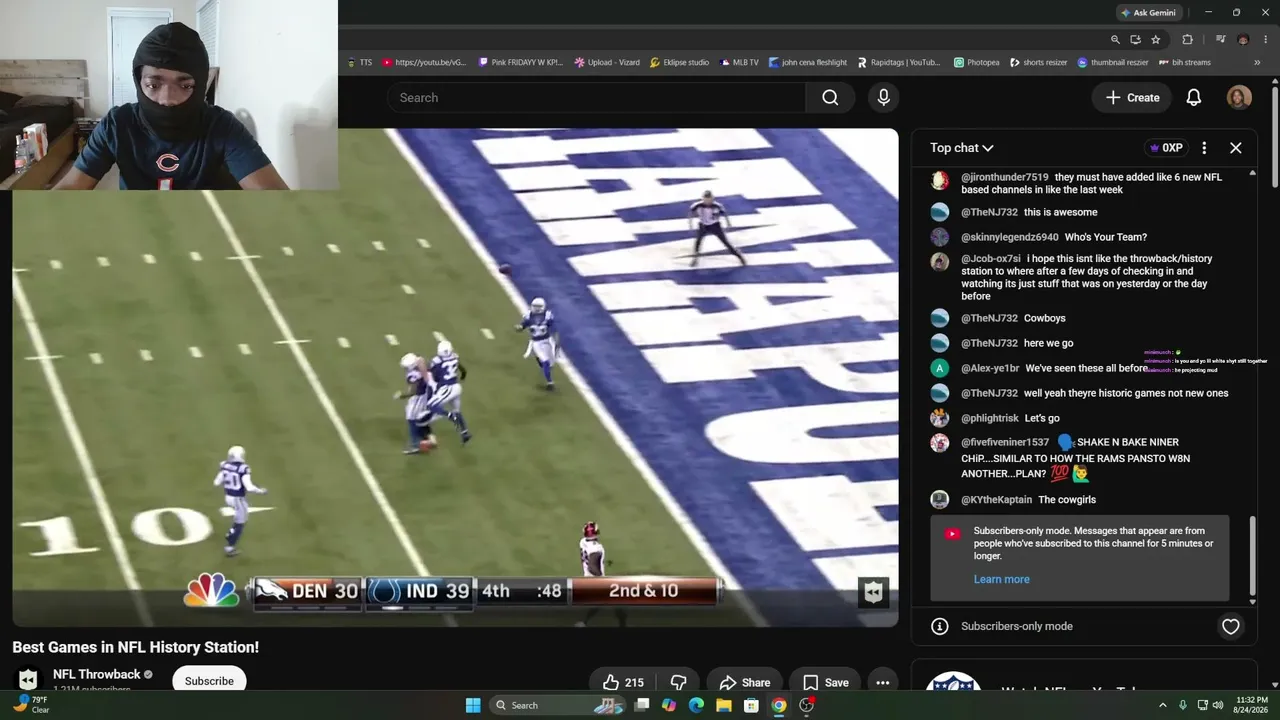Open the Photopea bookmark
This screenshot has width=1280, height=720.
pyautogui.click(x=977, y=62)
